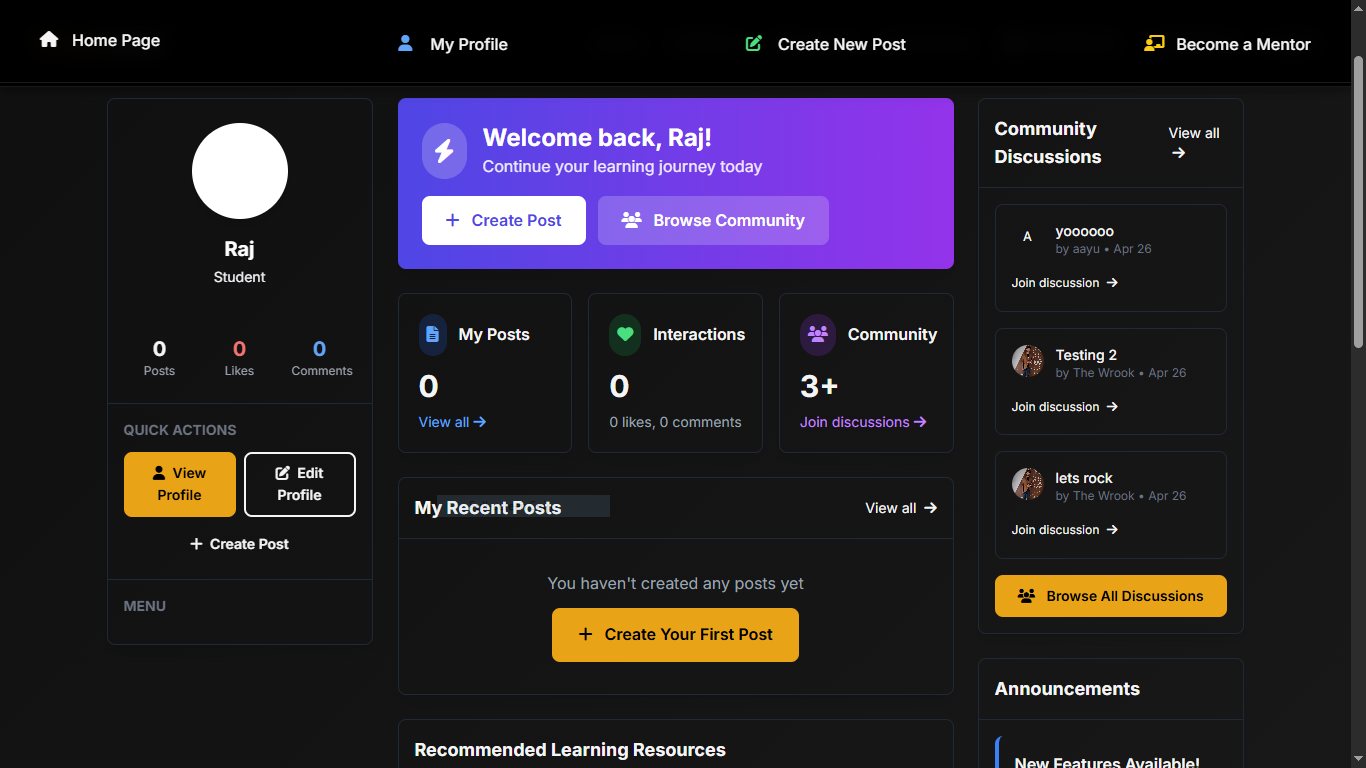Image resolution: width=1366 pixels, height=768 pixels.
Task: Click the page vertical scrollbar
Action: click(x=1358, y=200)
